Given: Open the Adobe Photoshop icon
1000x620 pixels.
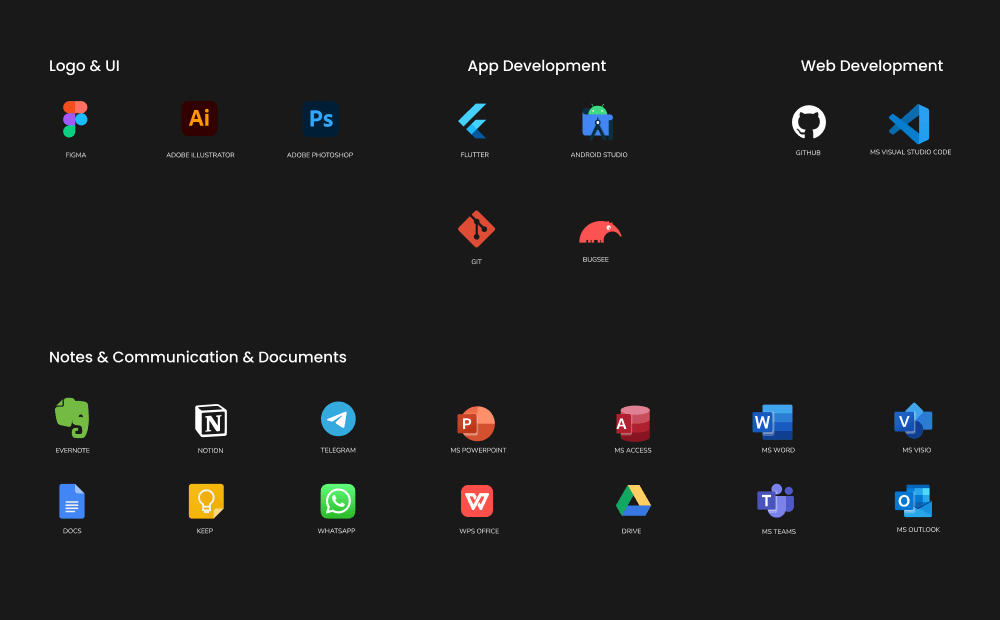Looking at the screenshot, I should coord(320,119).
